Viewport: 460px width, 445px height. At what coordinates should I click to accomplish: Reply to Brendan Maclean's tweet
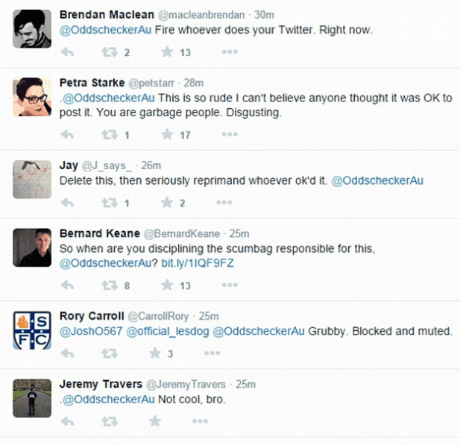pyautogui.click(x=68, y=52)
